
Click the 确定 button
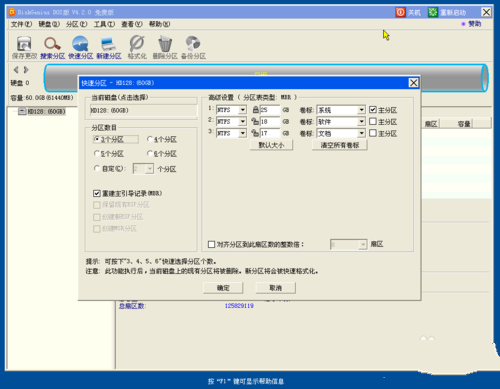point(223,288)
